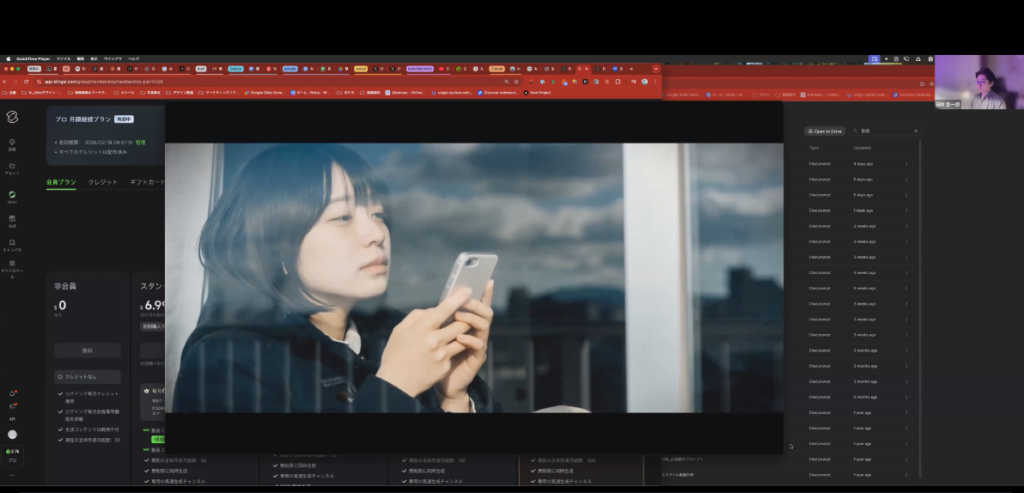Switch to the 会員プラン tab
The height and width of the screenshot is (493, 1024).
coord(60,182)
